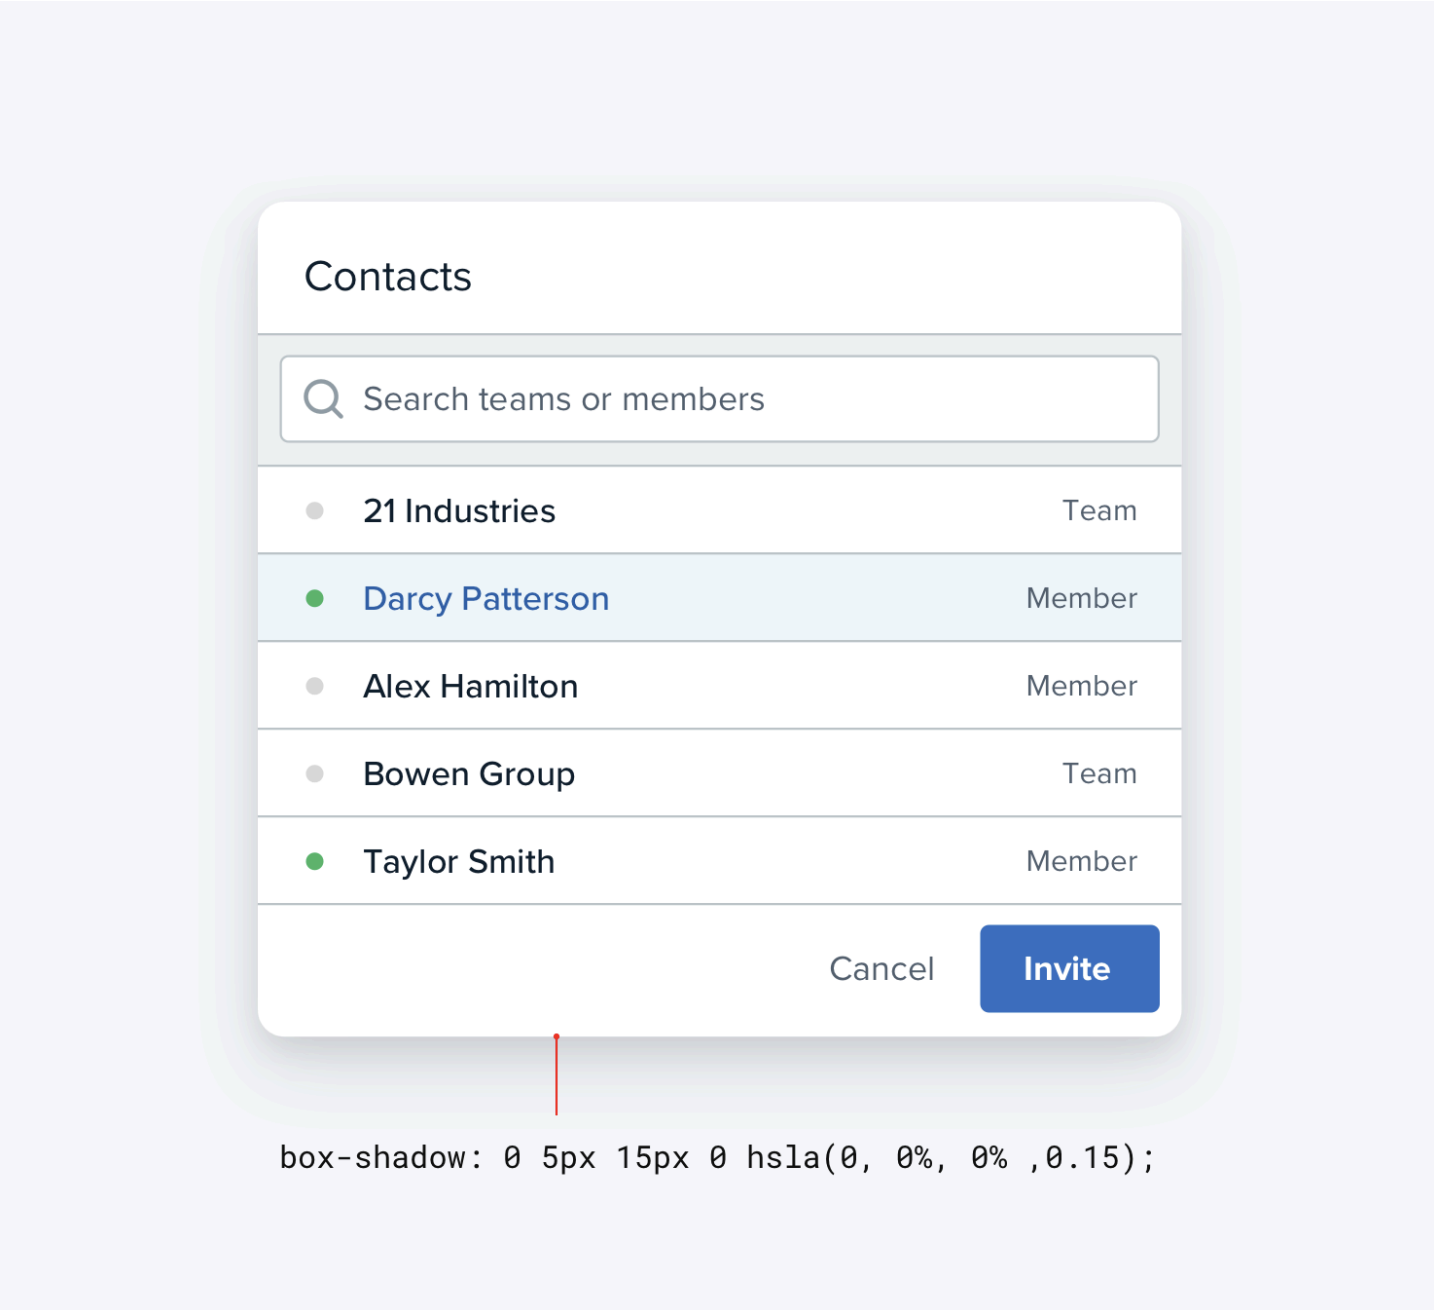
Task: Choose the Alex Hamilton contact name
Action: 470,687
